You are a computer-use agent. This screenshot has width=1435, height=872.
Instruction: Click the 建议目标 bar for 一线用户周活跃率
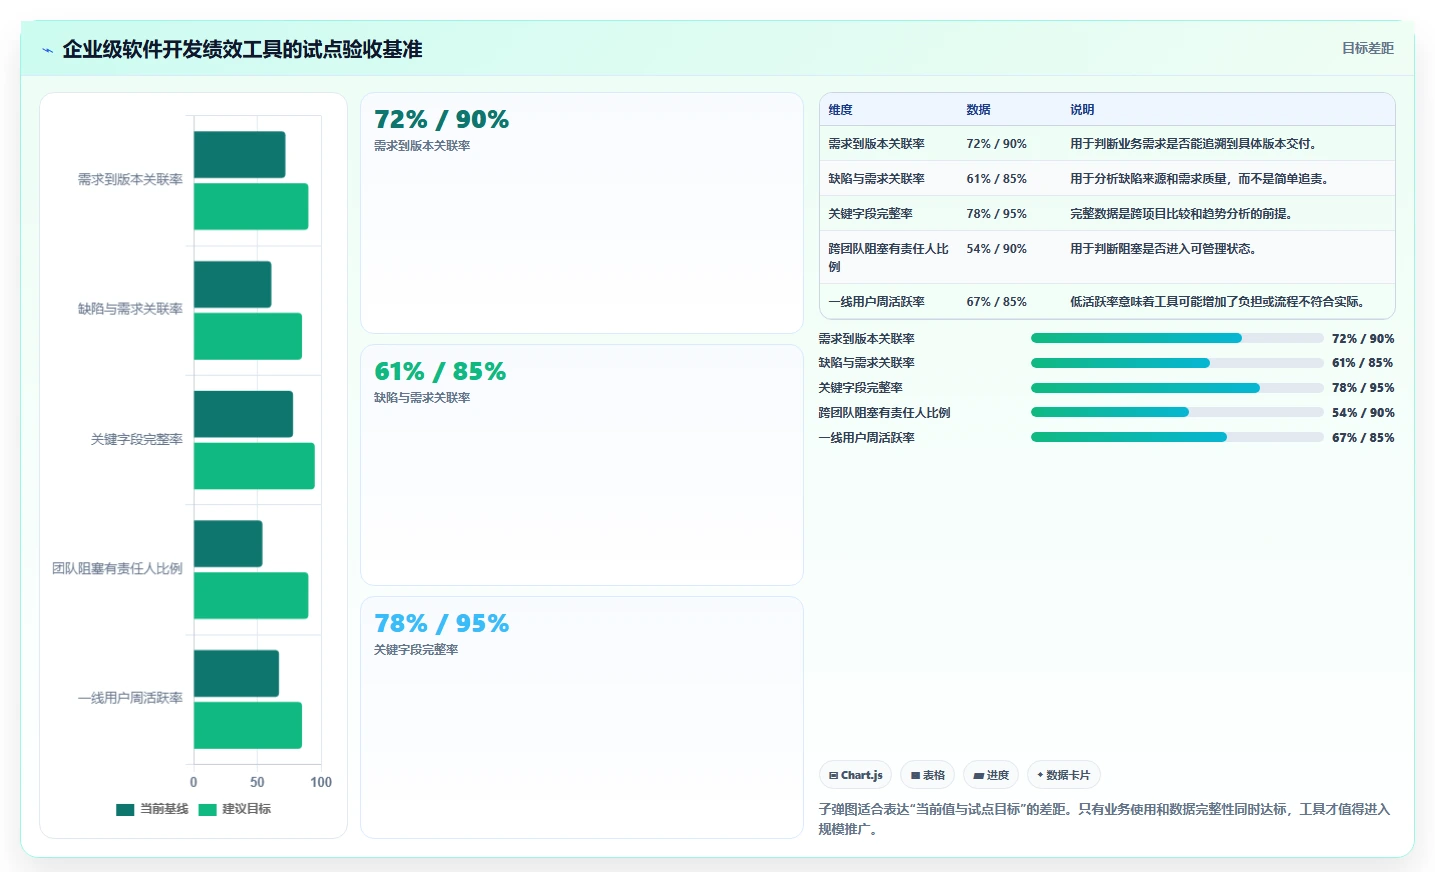[x=248, y=725]
